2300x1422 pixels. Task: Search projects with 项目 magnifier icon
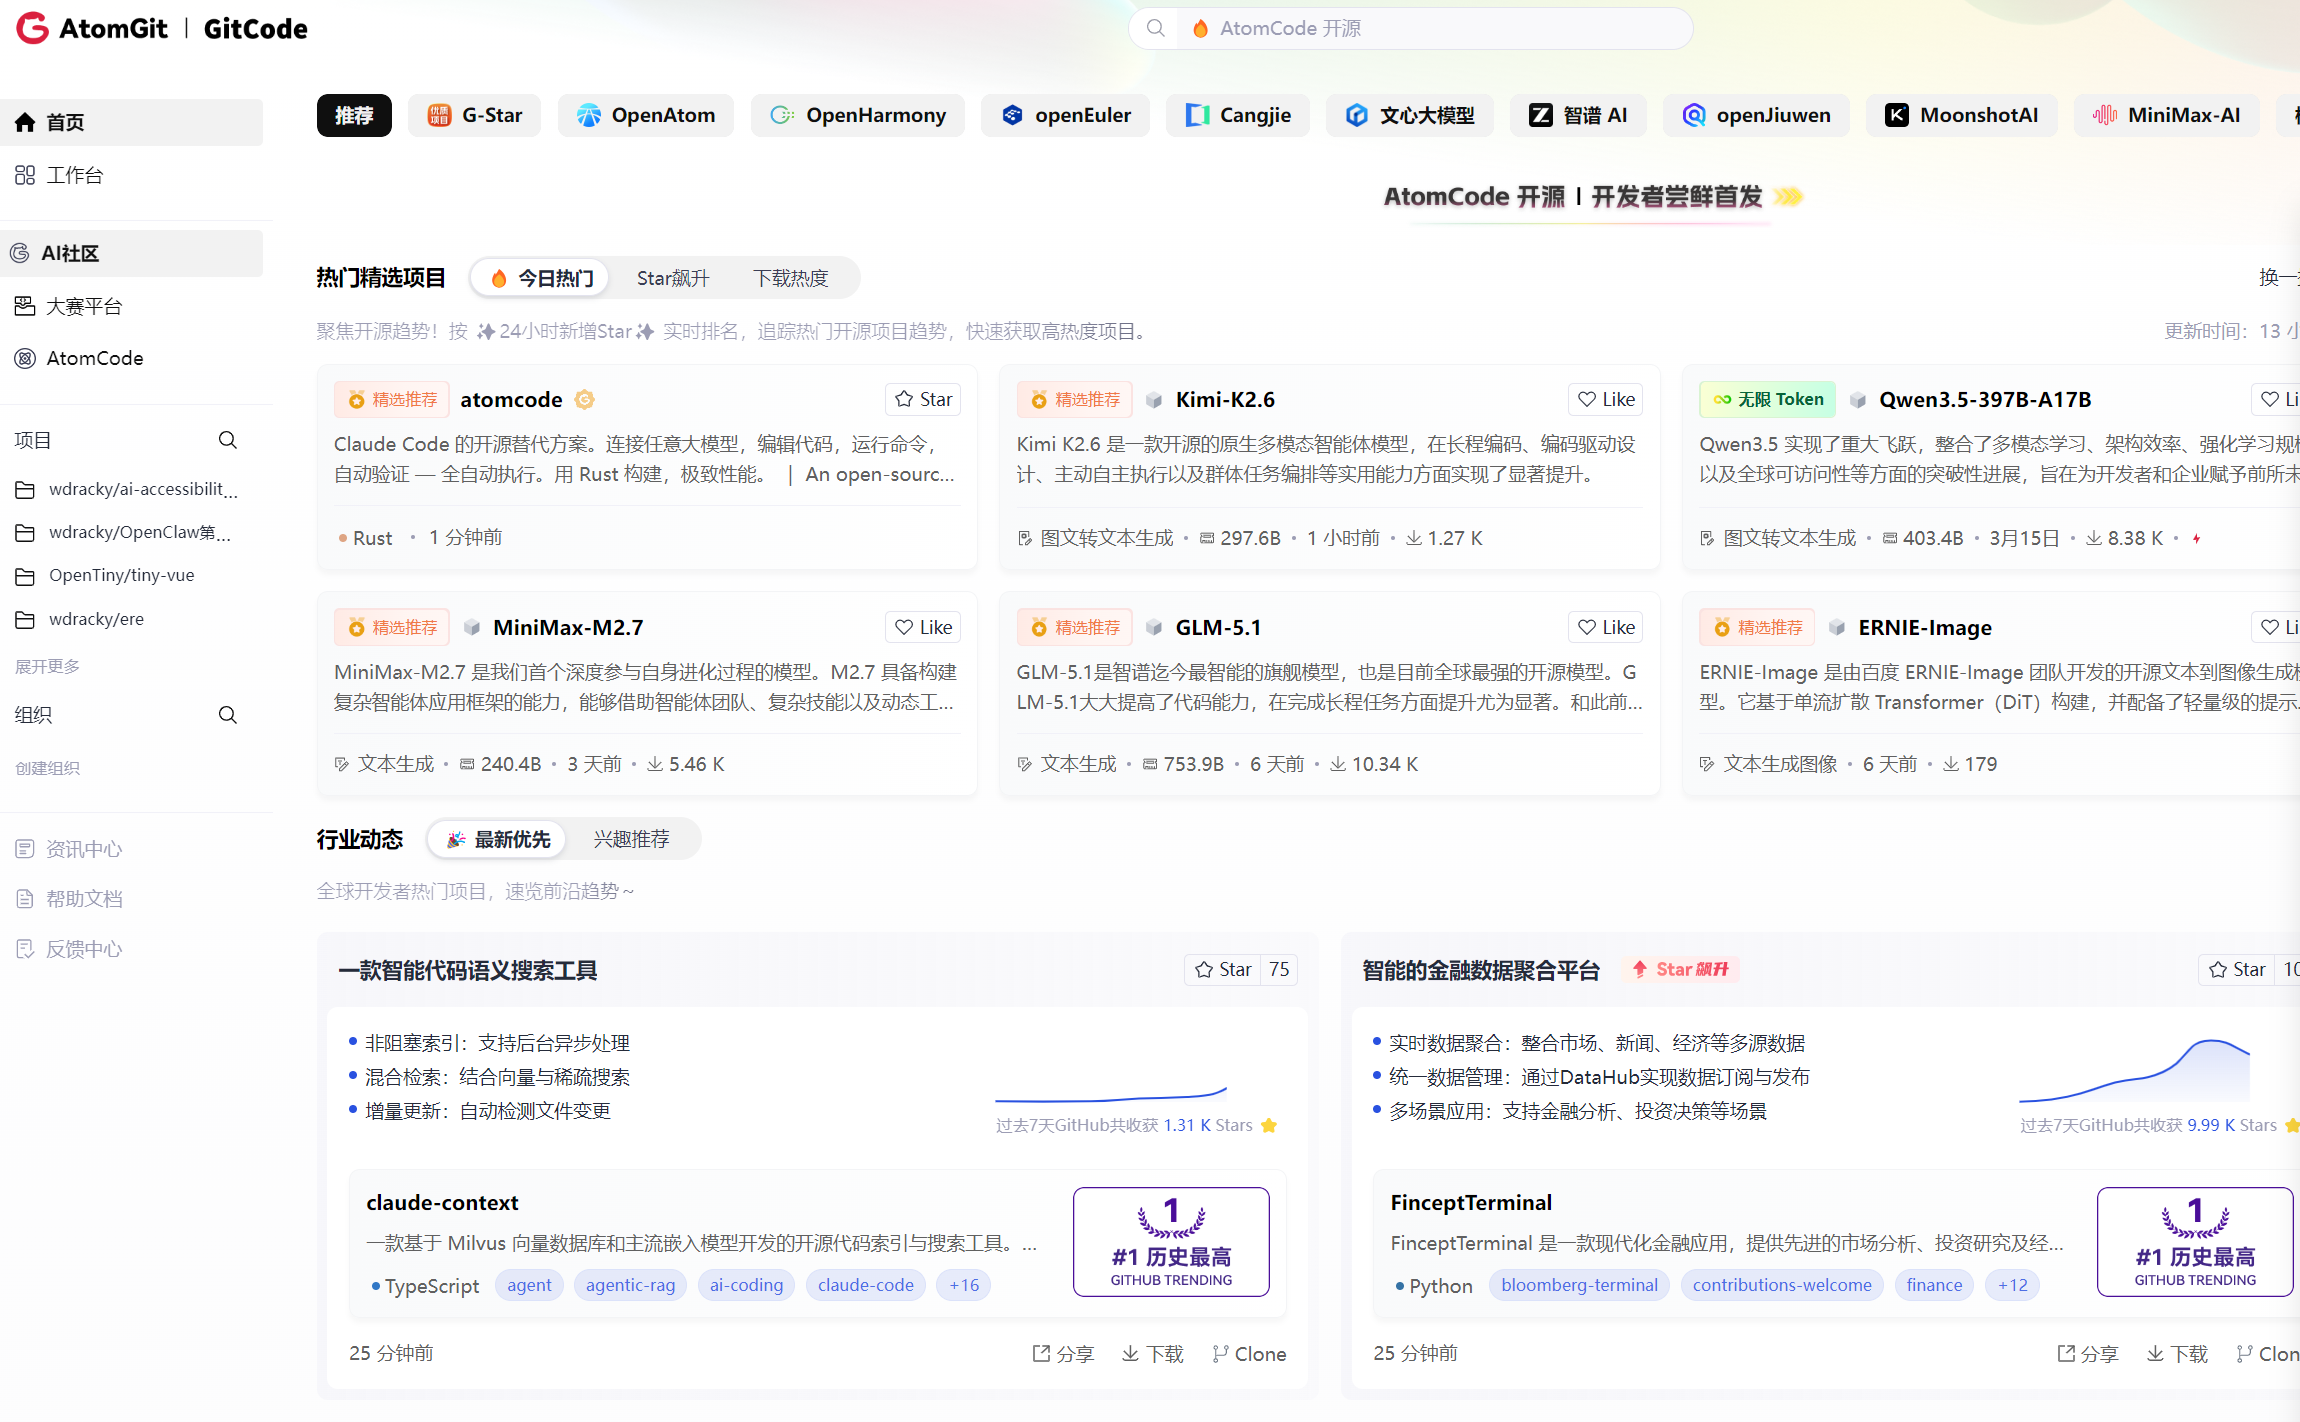pos(228,440)
